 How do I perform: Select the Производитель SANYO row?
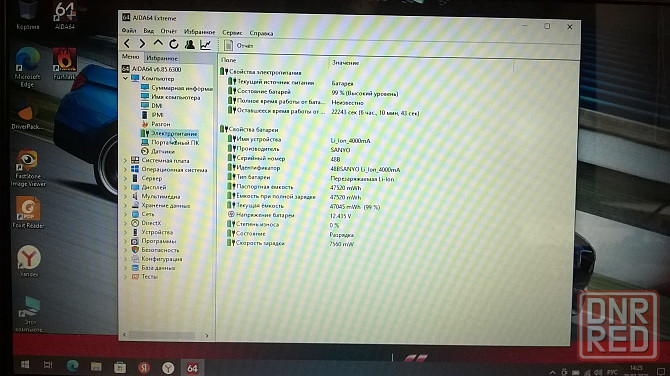point(289,149)
